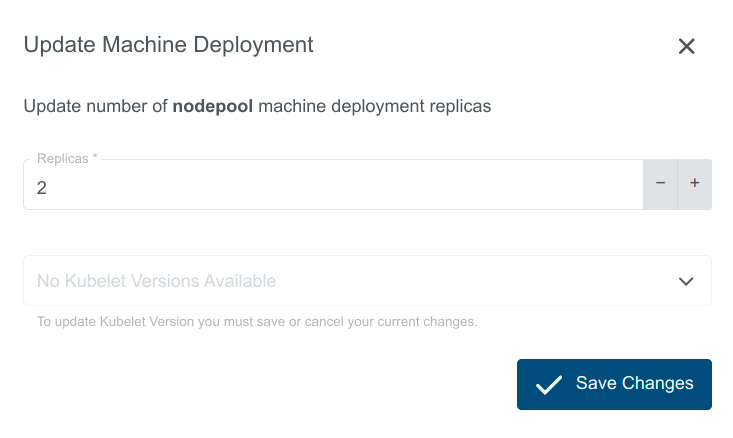The width and height of the screenshot is (733, 438).
Task: Click the word 'replicas' in the description
Action: click(x=459, y=105)
